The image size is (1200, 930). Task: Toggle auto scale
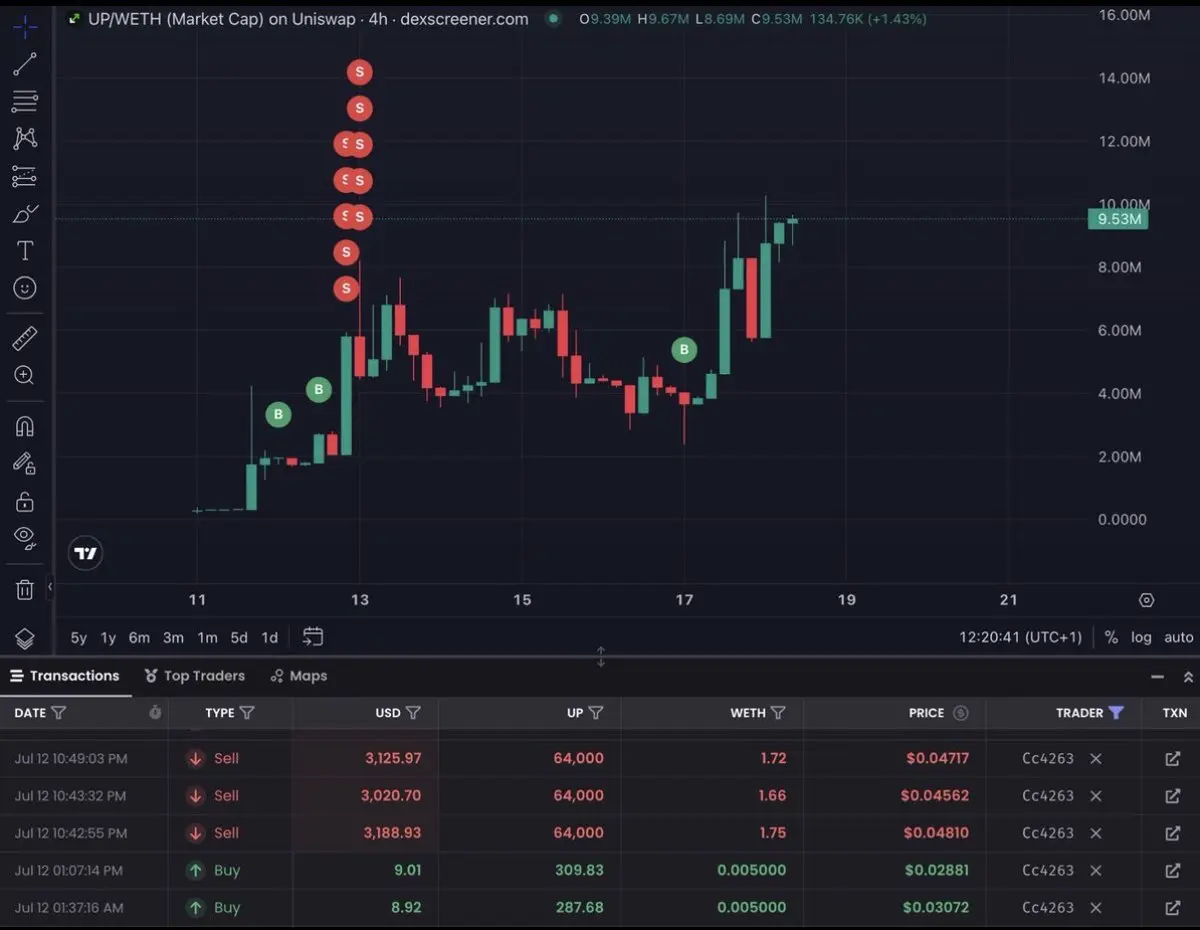click(1179, 637)
